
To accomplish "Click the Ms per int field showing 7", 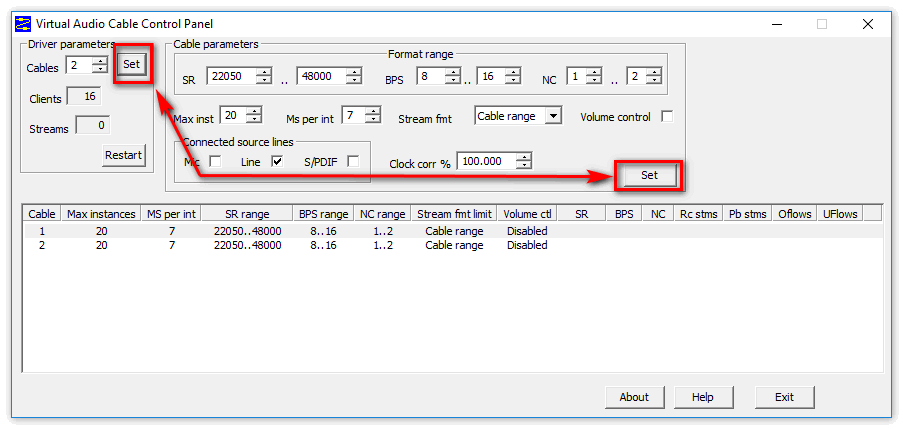I will click(x=354, y=115).
